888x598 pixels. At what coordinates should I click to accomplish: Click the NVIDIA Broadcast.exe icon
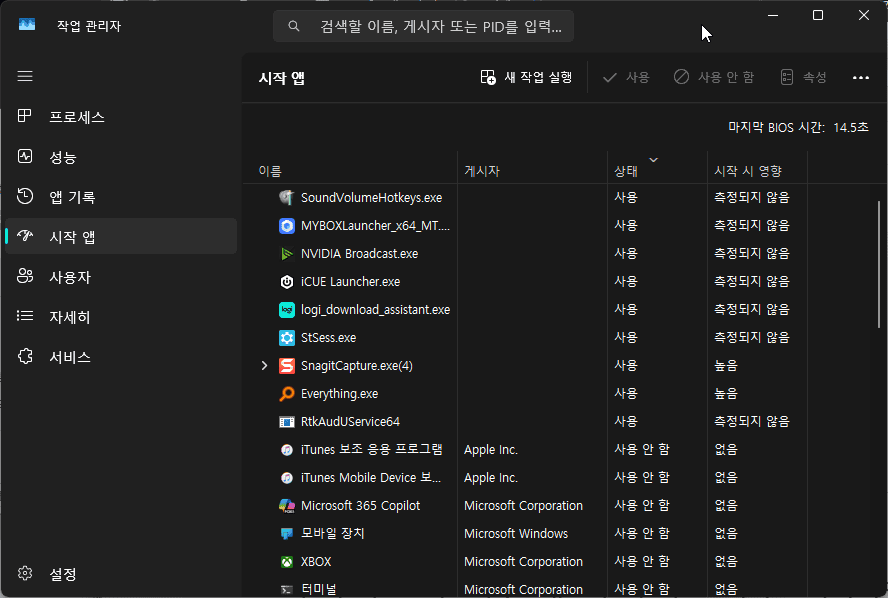click(287, 254)
